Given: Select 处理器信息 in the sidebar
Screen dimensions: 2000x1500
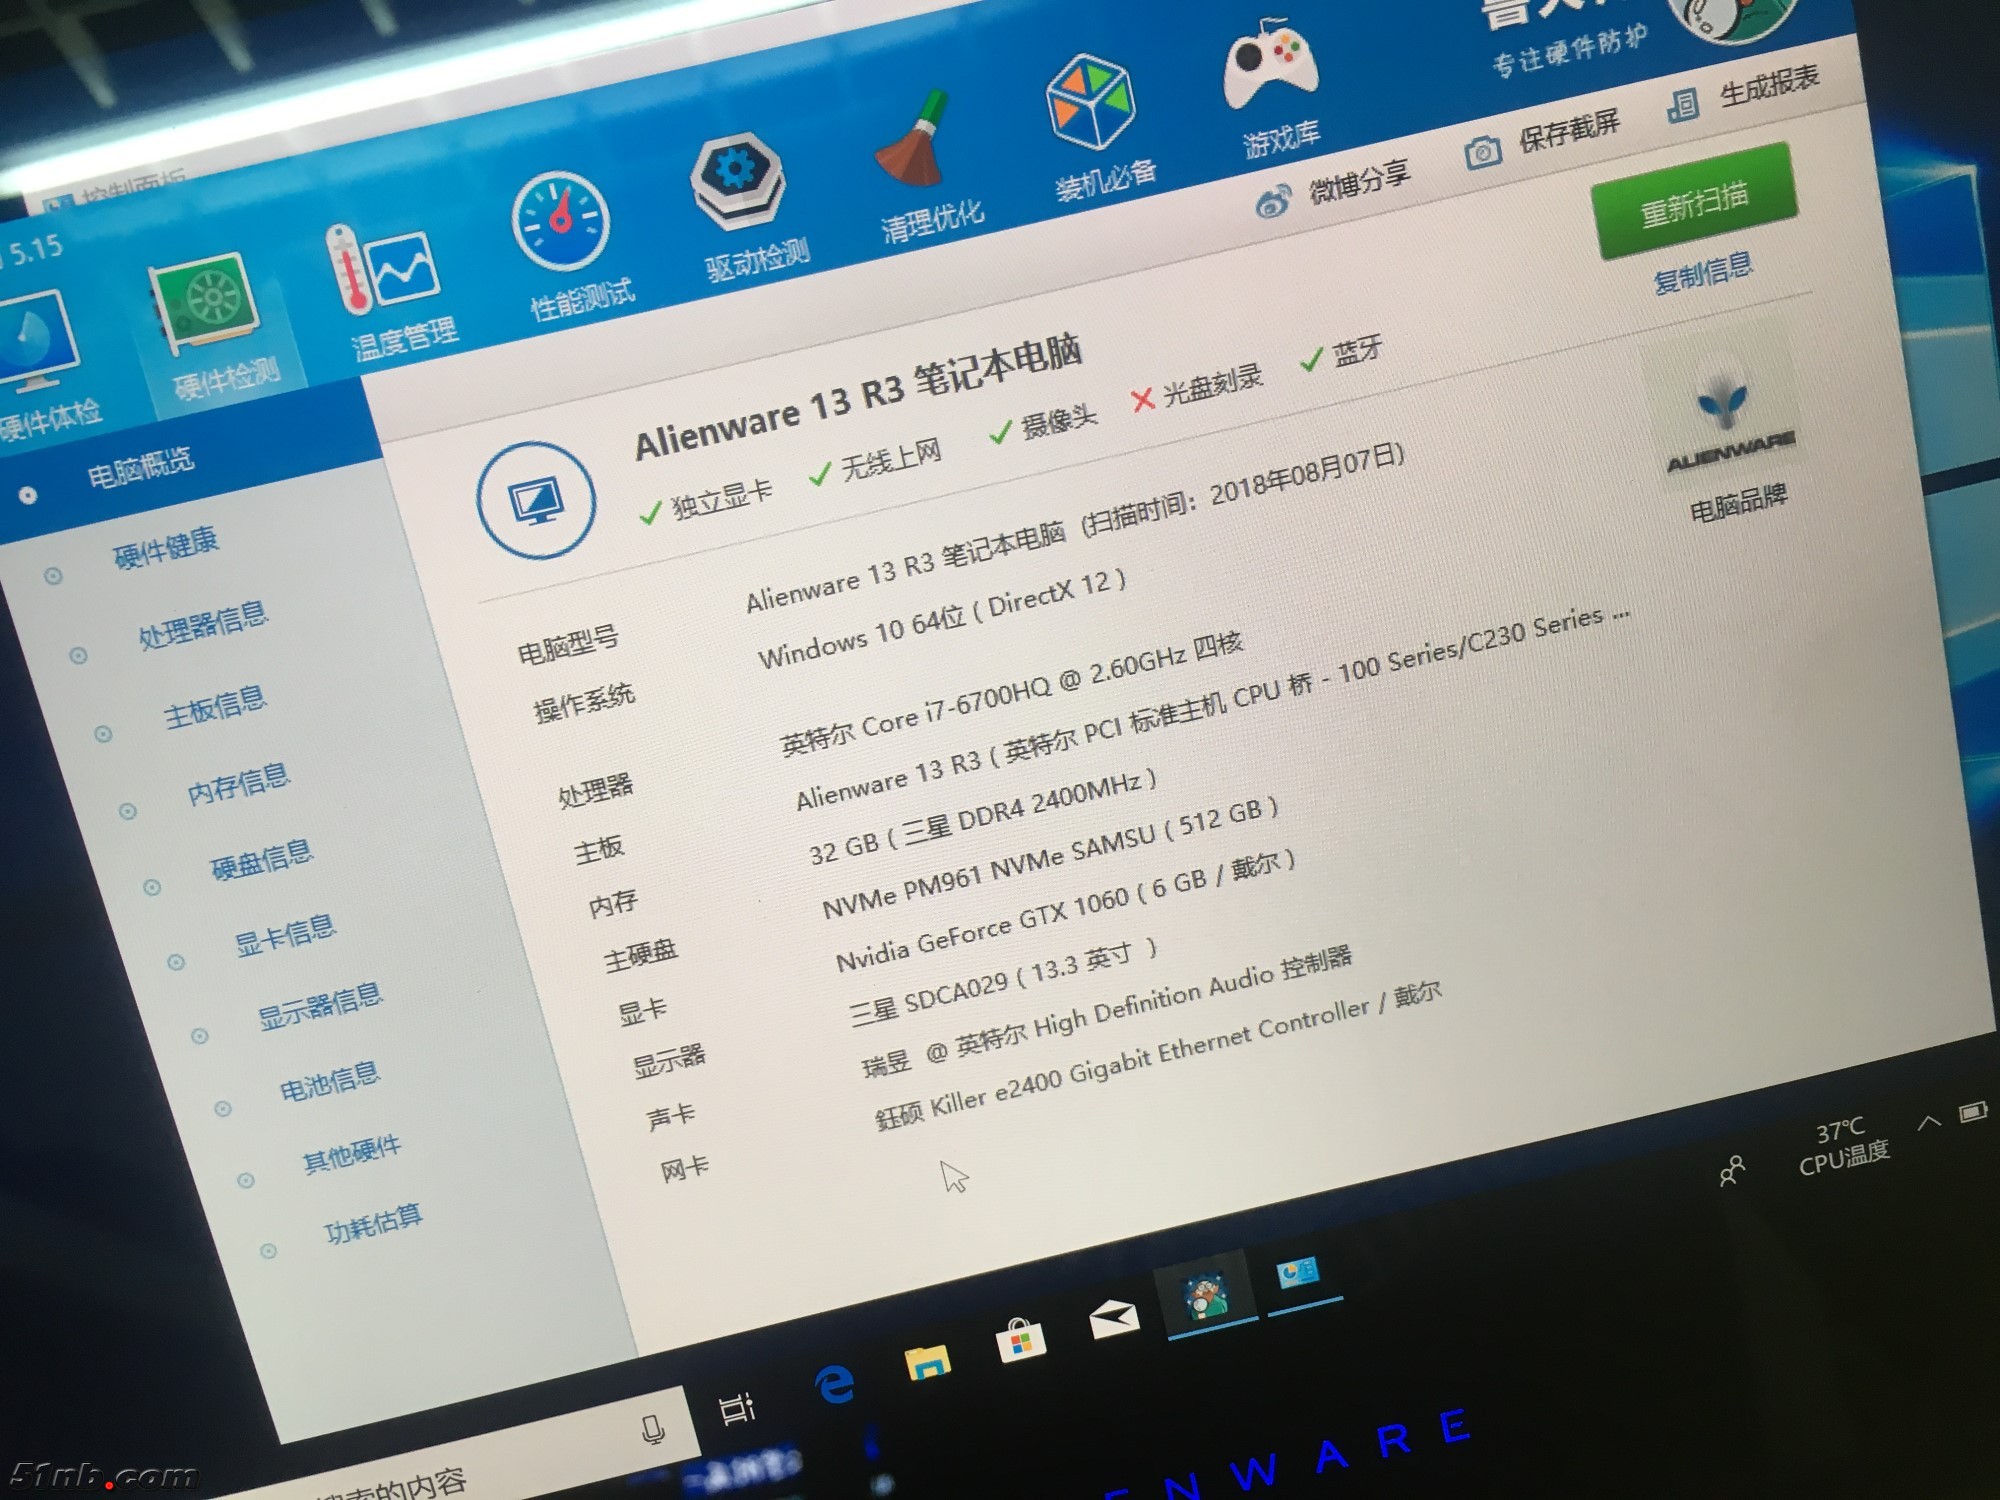Looking at the screenshot, I should pos(203,624).
